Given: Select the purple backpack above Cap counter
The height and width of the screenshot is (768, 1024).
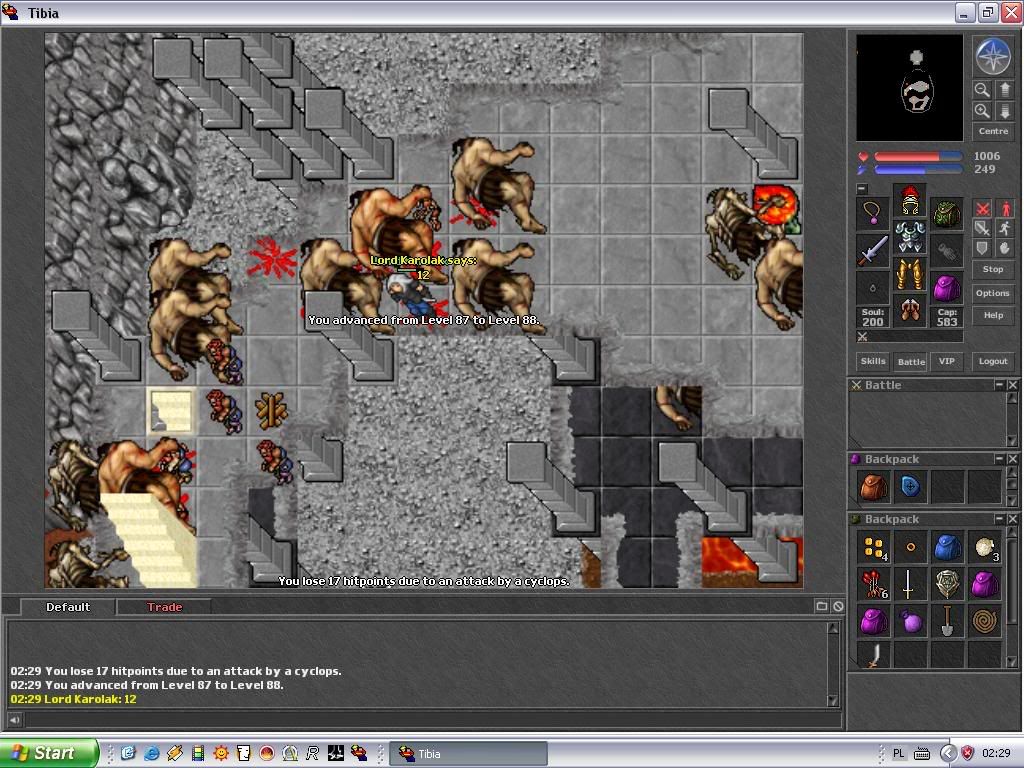Looking at the screenshot, I should coord(946,287).
